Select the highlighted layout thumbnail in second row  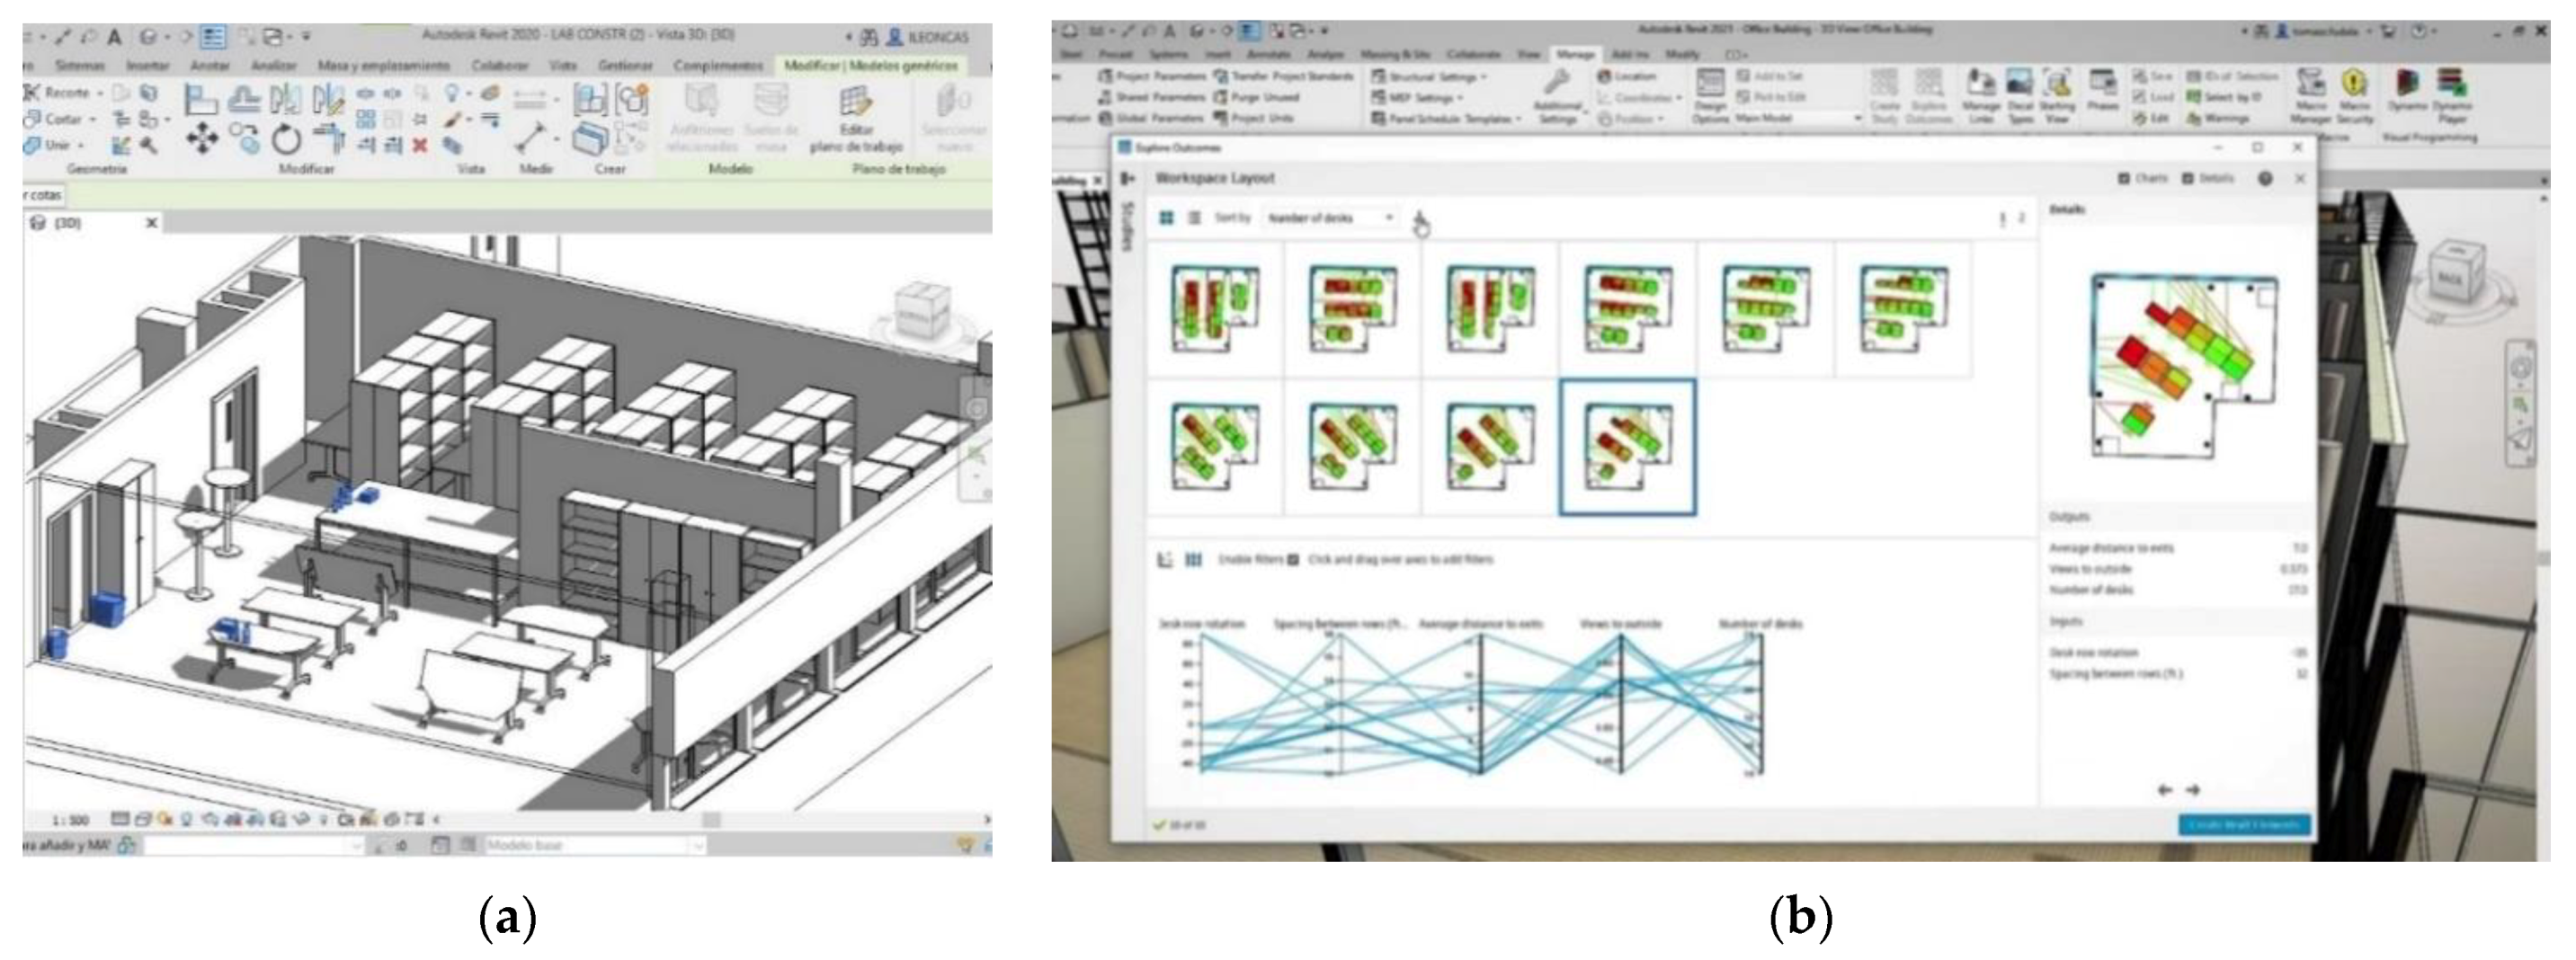(1627, 447)
